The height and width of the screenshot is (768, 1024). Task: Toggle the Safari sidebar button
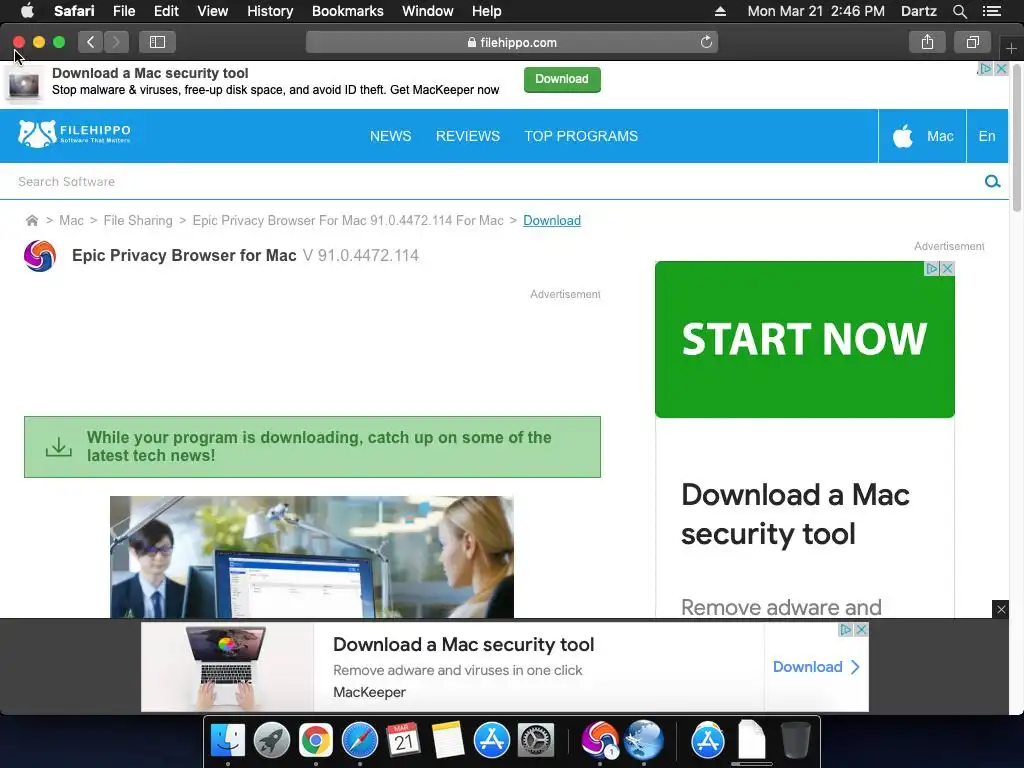pos(157,42)
